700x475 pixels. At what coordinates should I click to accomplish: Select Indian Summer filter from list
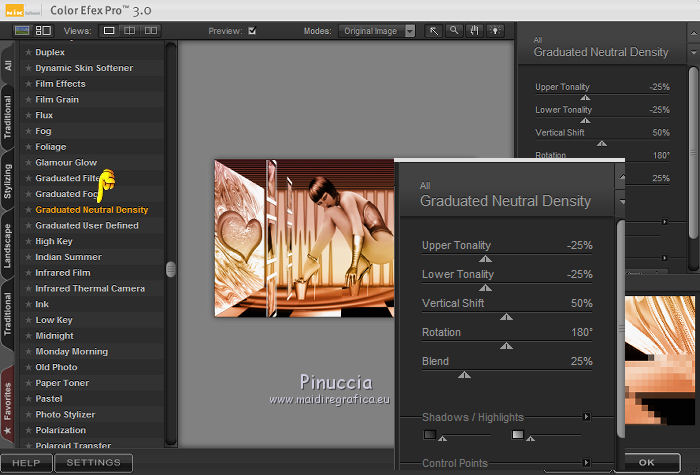(x=71, y=257)
